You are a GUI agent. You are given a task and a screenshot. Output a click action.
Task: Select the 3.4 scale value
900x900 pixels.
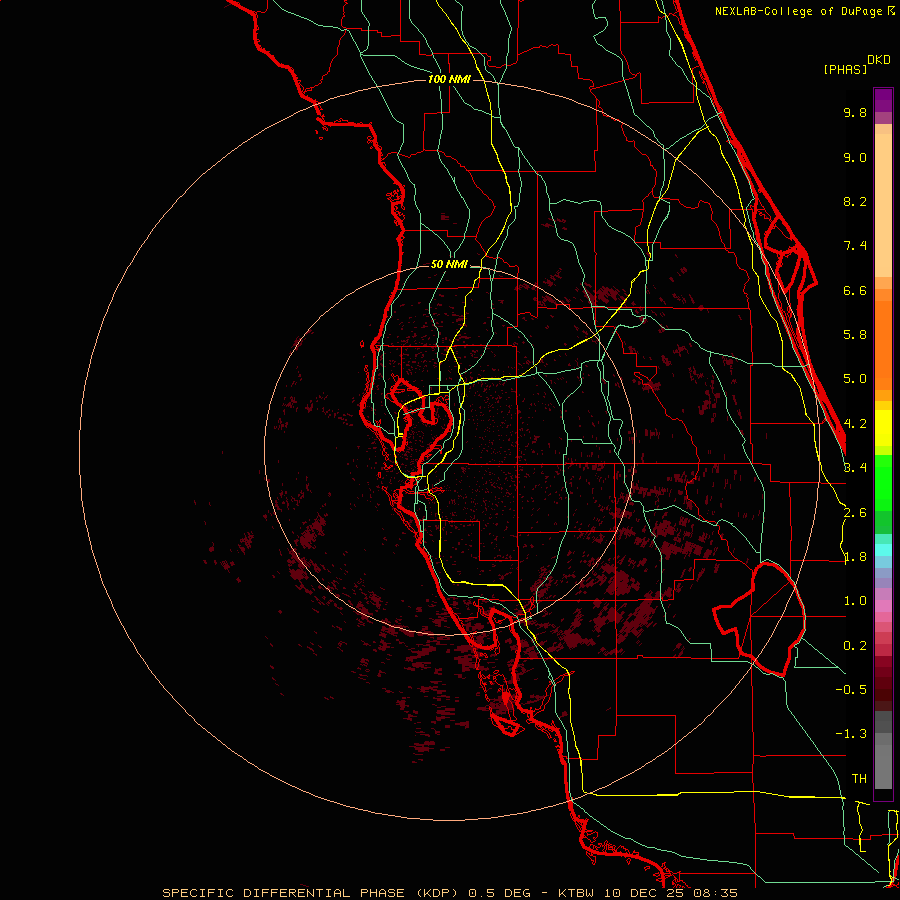click(x=855, y=468)
